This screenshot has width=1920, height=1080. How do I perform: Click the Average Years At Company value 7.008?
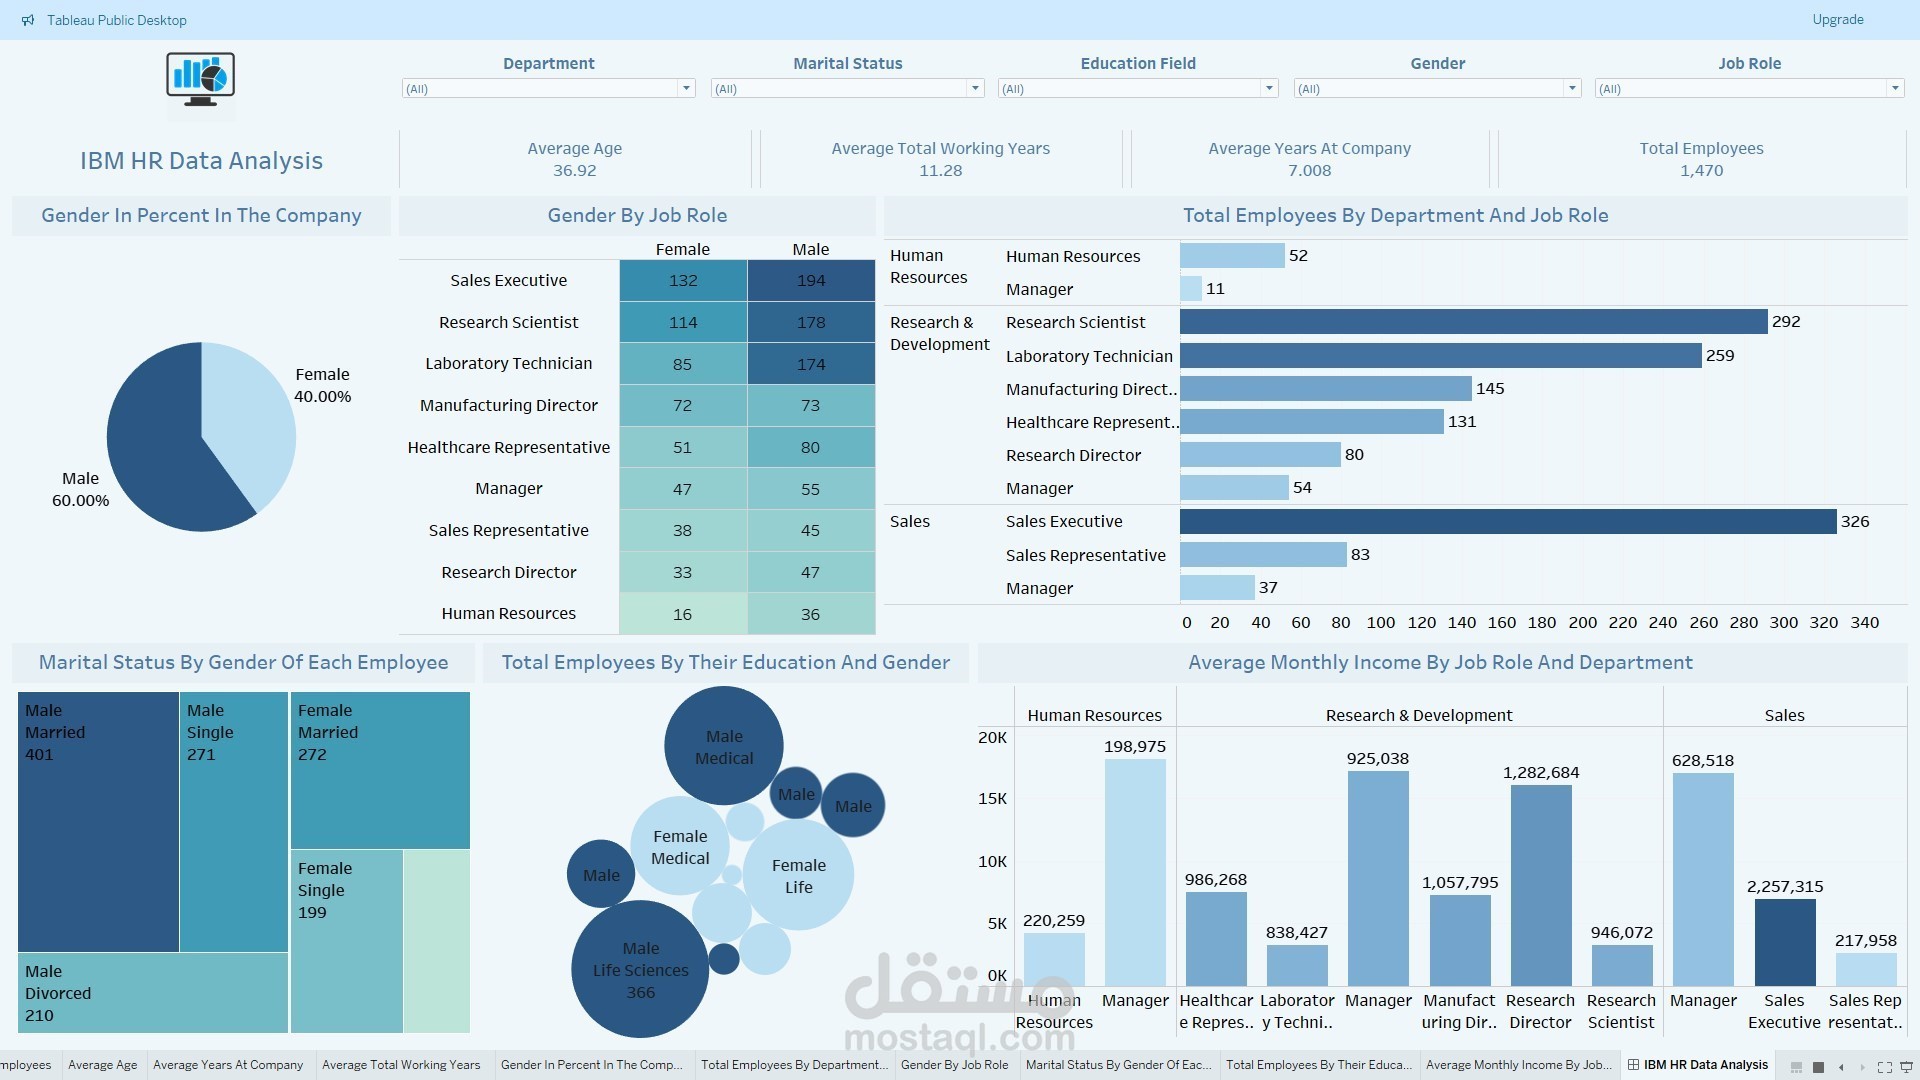coord(1309,171)
